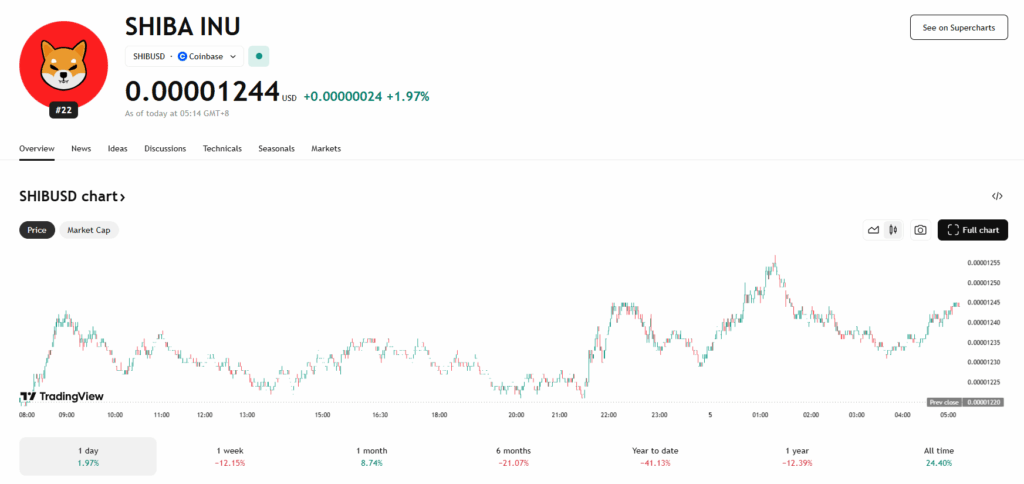This screenshot has height=484, width=1024.
Task: Open the Seasonals tab
Action: (x=276, y=149)
